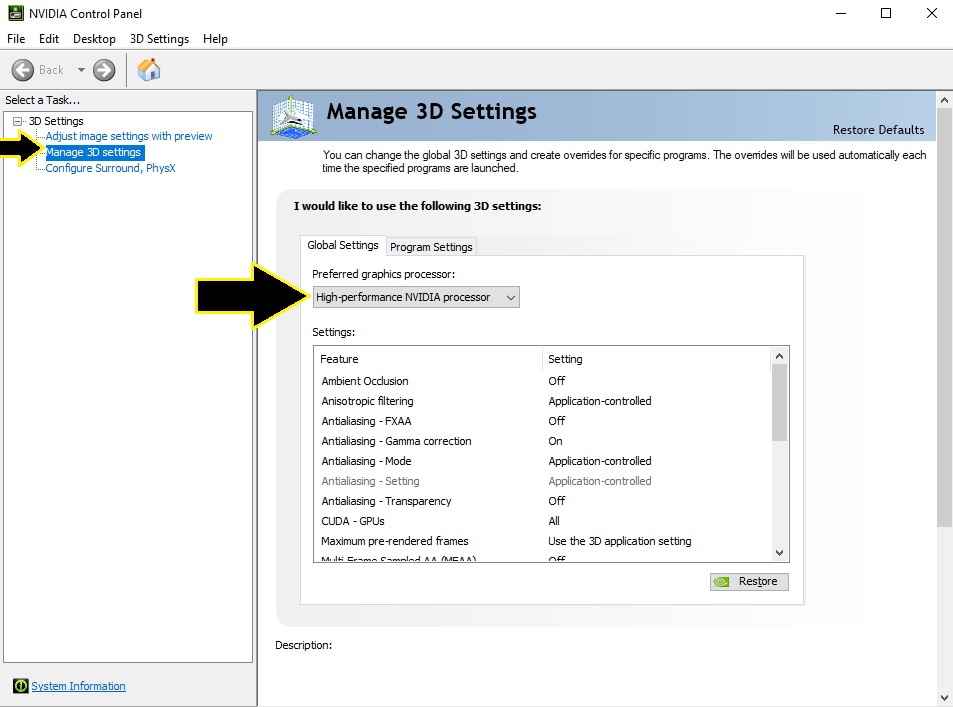953x707 pixels.
Task: Click the Restore button
Action: 749,582
